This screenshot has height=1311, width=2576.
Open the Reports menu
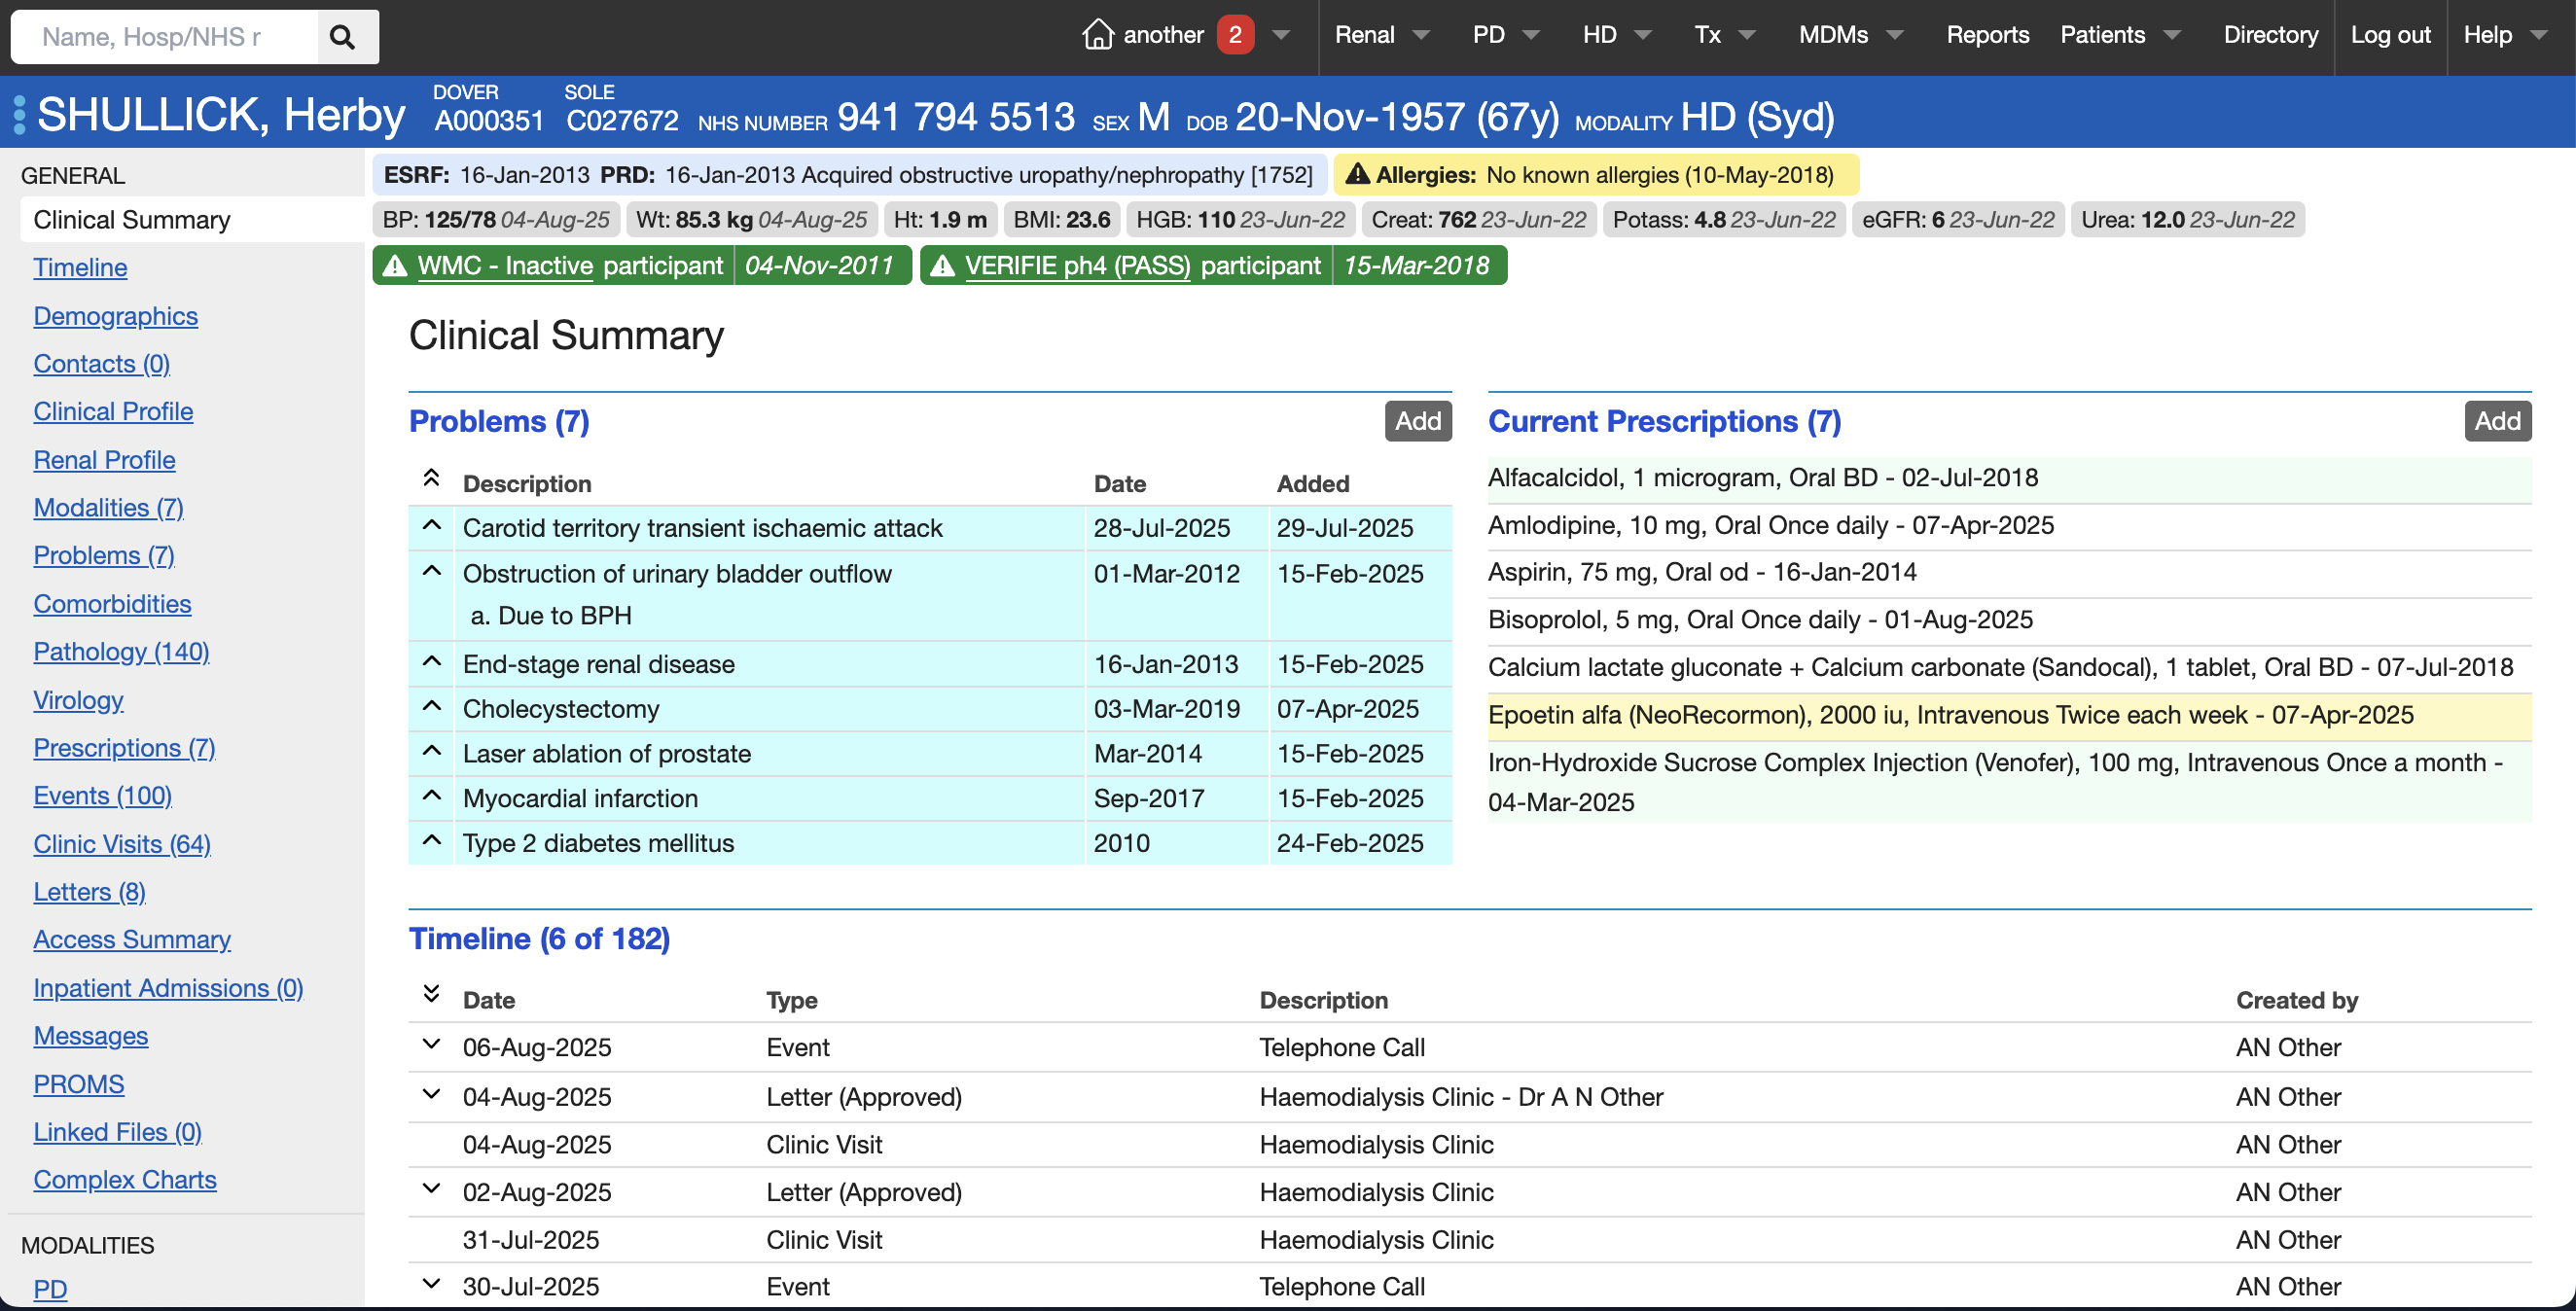[1987, 34]
